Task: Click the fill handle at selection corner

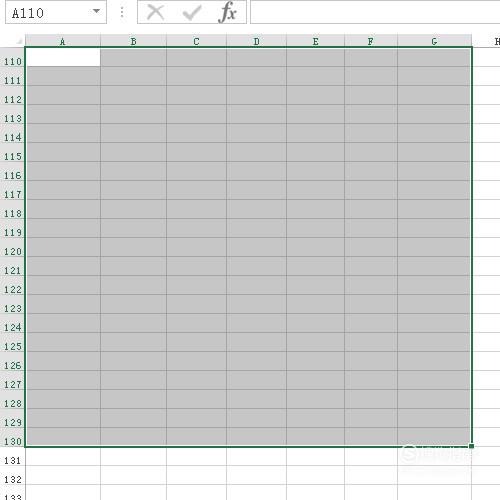Action: click(471, 446)
